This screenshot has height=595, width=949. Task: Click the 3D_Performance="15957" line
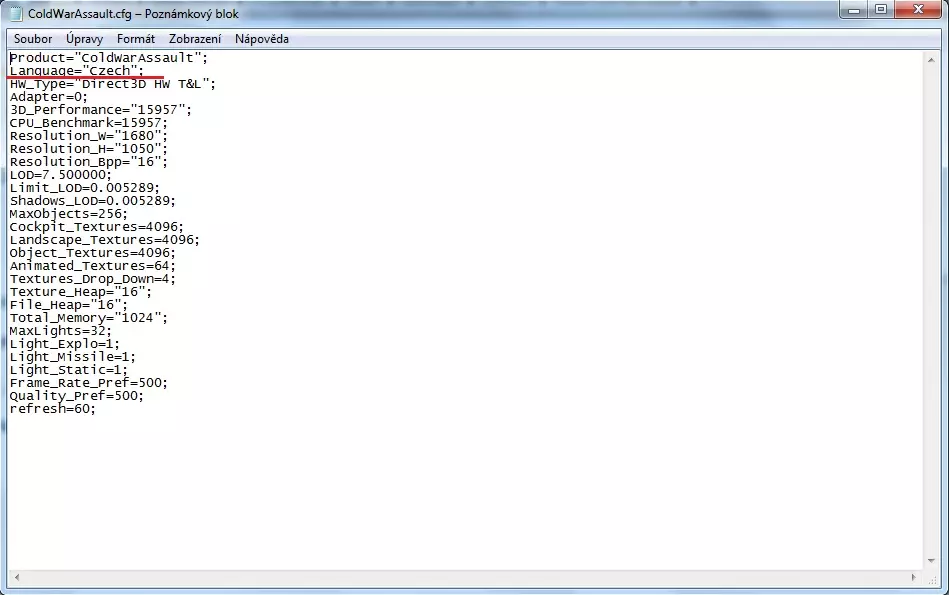(100, 110)
